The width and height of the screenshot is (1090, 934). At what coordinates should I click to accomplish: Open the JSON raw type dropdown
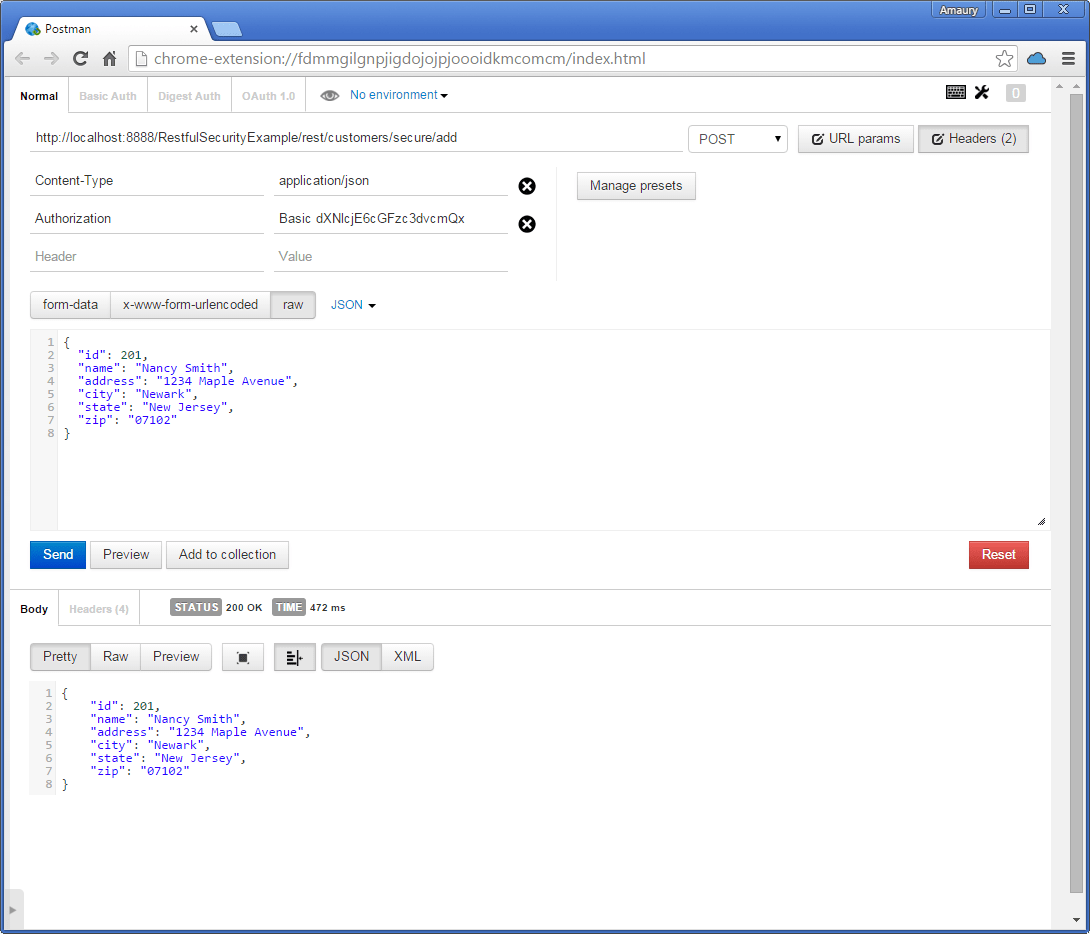353,305
